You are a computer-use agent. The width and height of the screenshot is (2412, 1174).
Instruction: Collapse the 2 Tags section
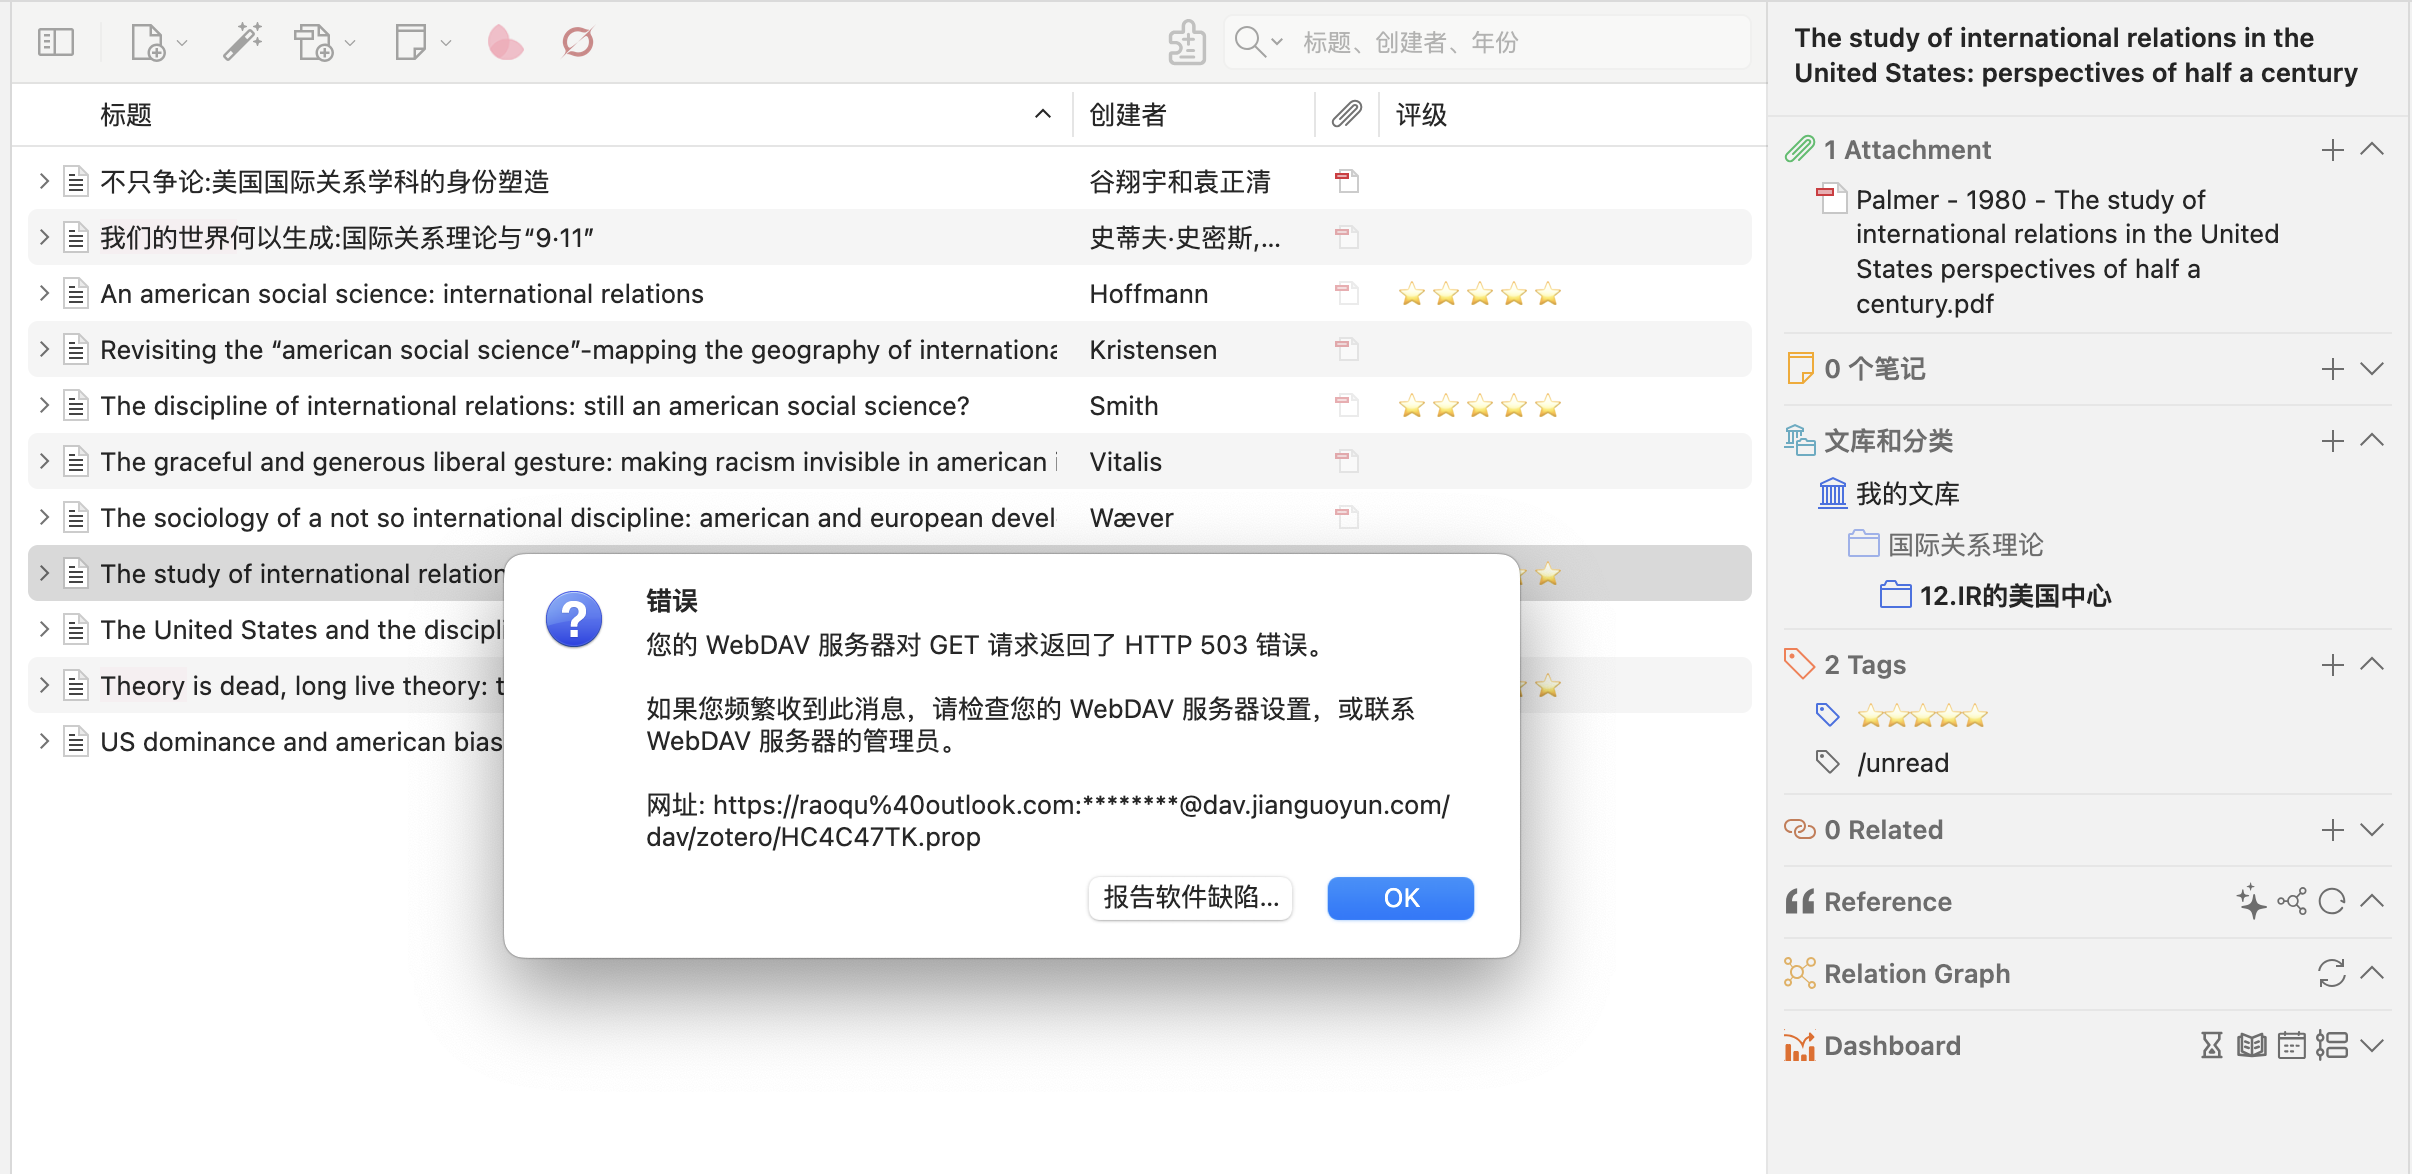2372,664
